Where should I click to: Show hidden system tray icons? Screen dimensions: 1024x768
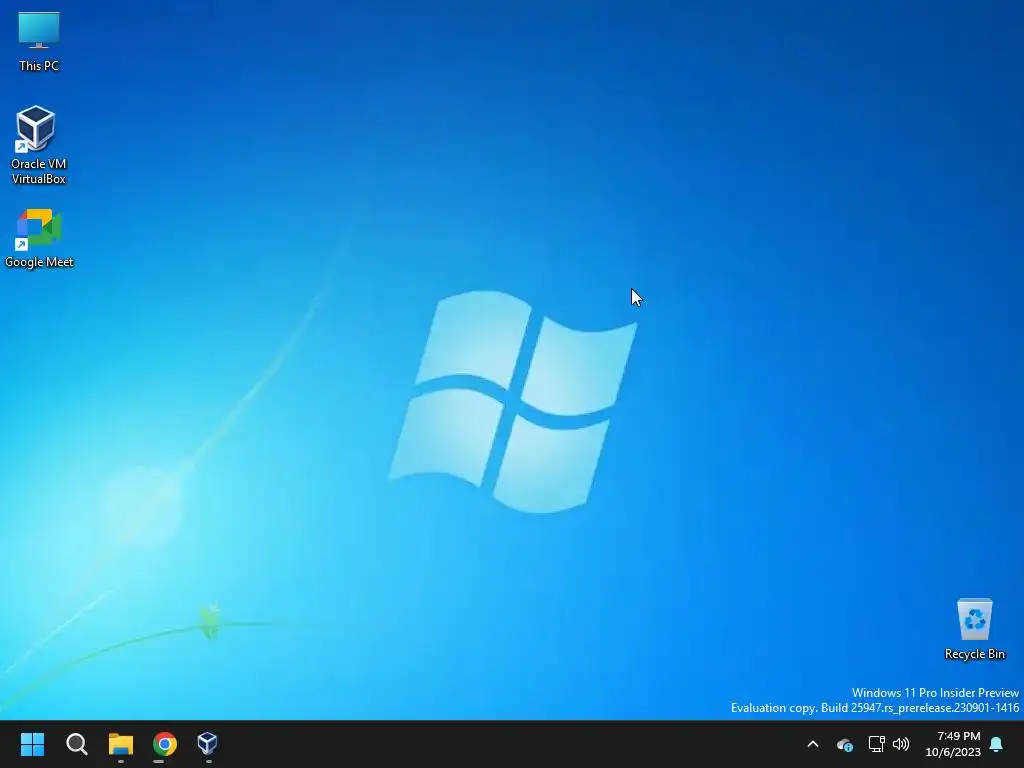813,744
